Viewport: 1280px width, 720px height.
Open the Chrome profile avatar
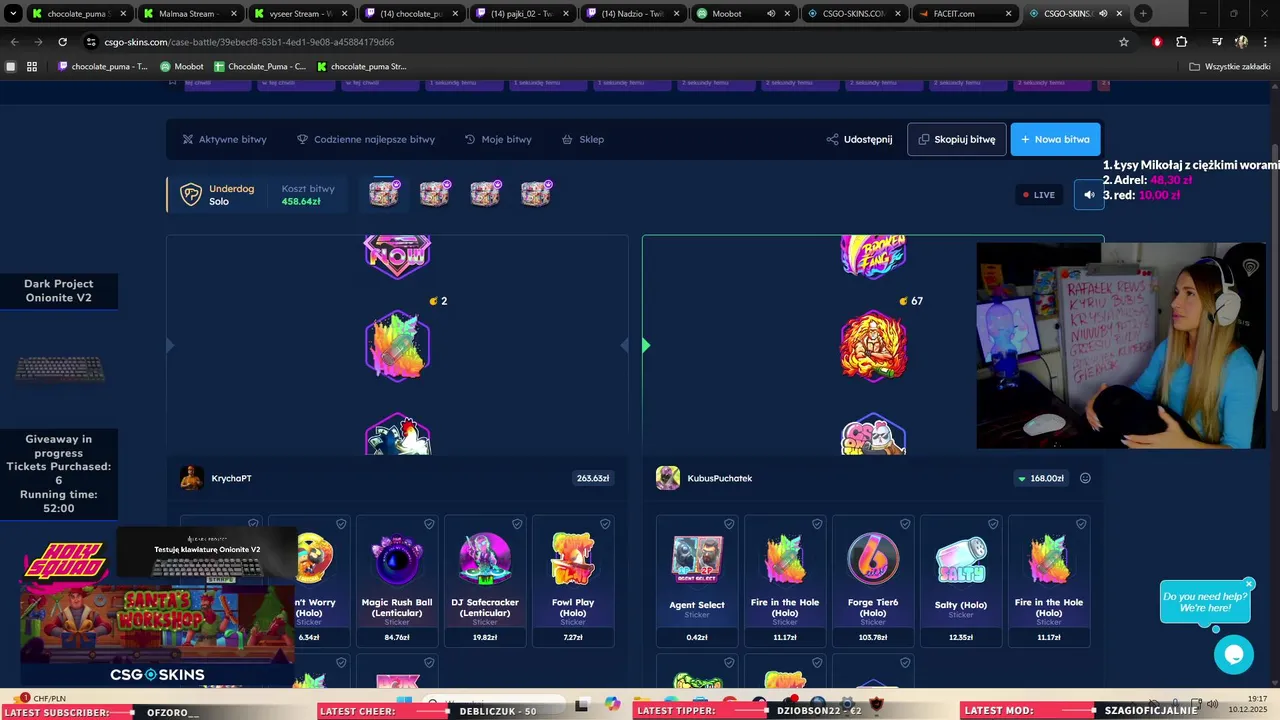[1241, 42]
